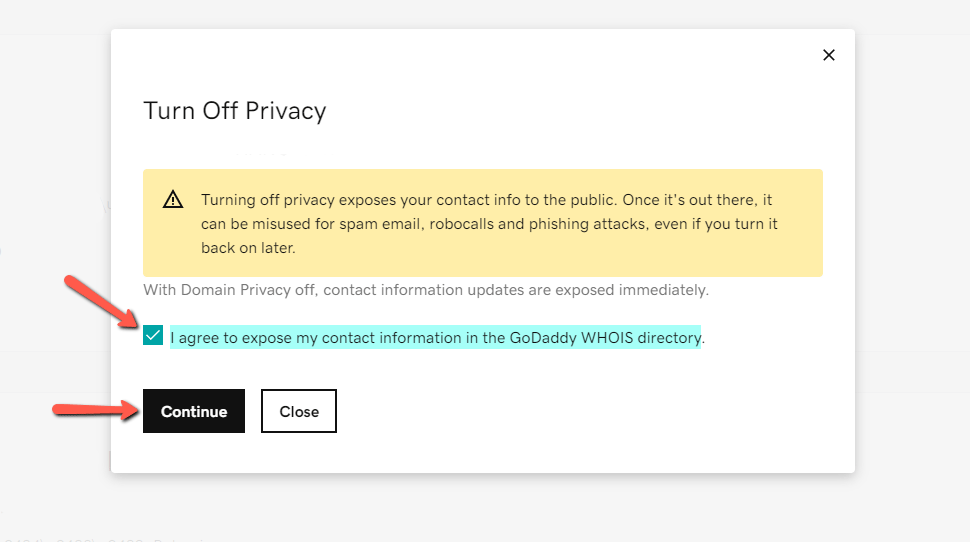The image size is (970, 542).
Task: Click the 'GoDaddy WHOIS directory' phrase
Action: 605,338
